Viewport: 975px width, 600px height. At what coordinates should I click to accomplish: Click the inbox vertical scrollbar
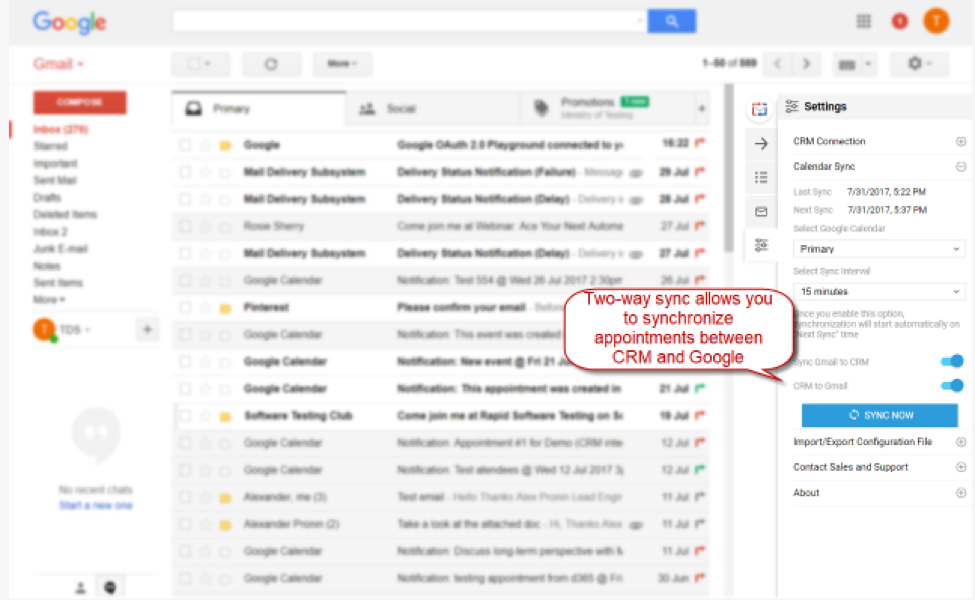[729, 168]
